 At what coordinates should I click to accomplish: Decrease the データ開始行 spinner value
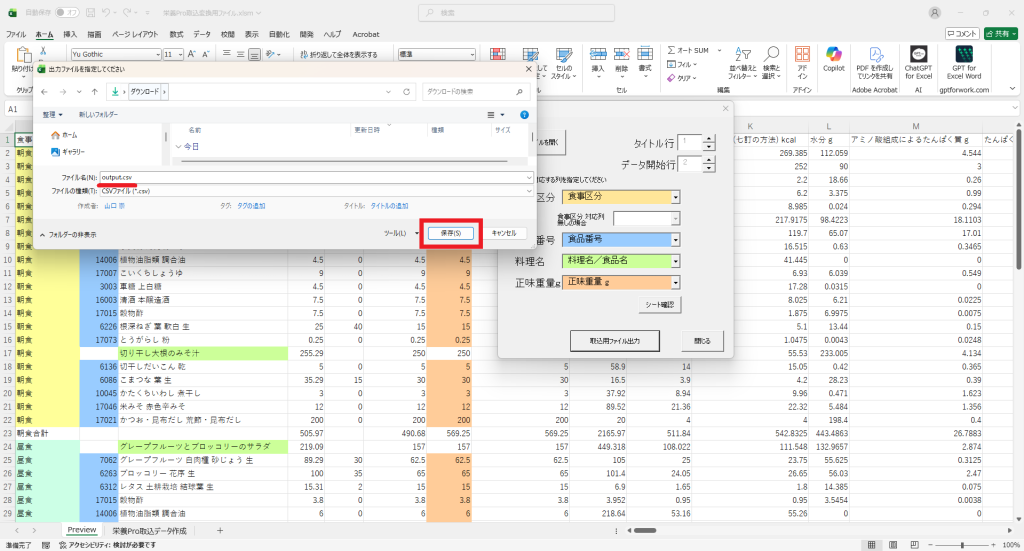[709, 168]
